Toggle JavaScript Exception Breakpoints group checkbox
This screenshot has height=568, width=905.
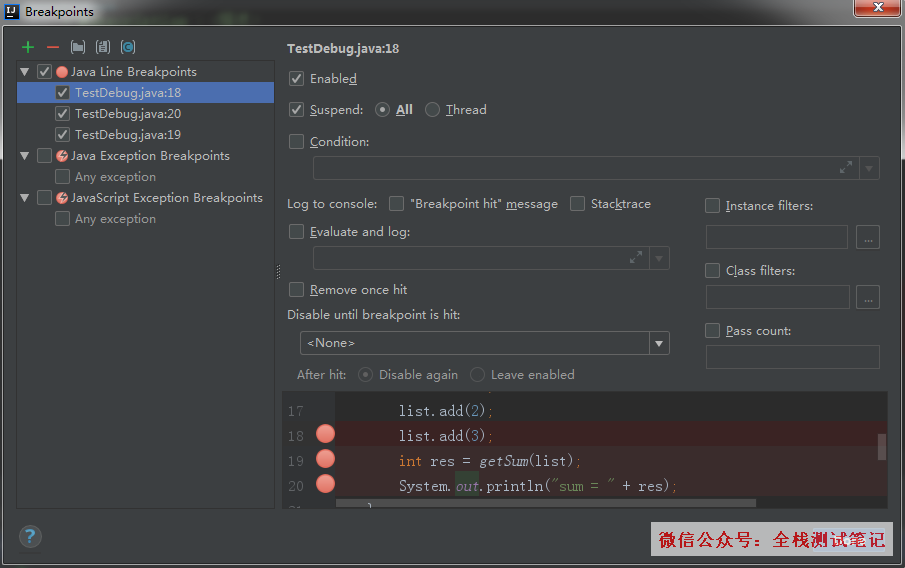[44, 198]
